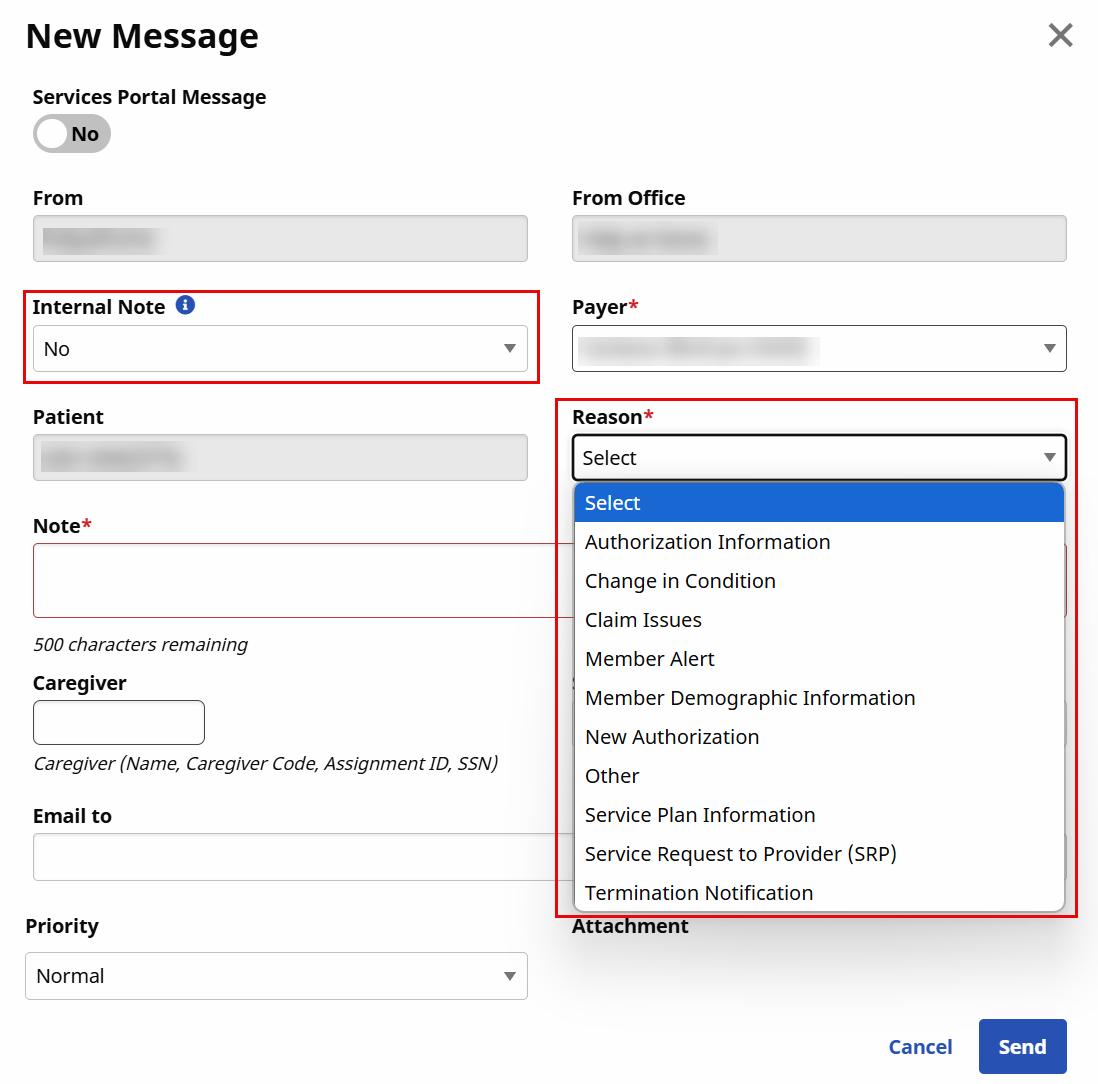This screenshot has height=1084, width=1098.
Task: Open the Priority dropdown
Action: pos(276,976)
